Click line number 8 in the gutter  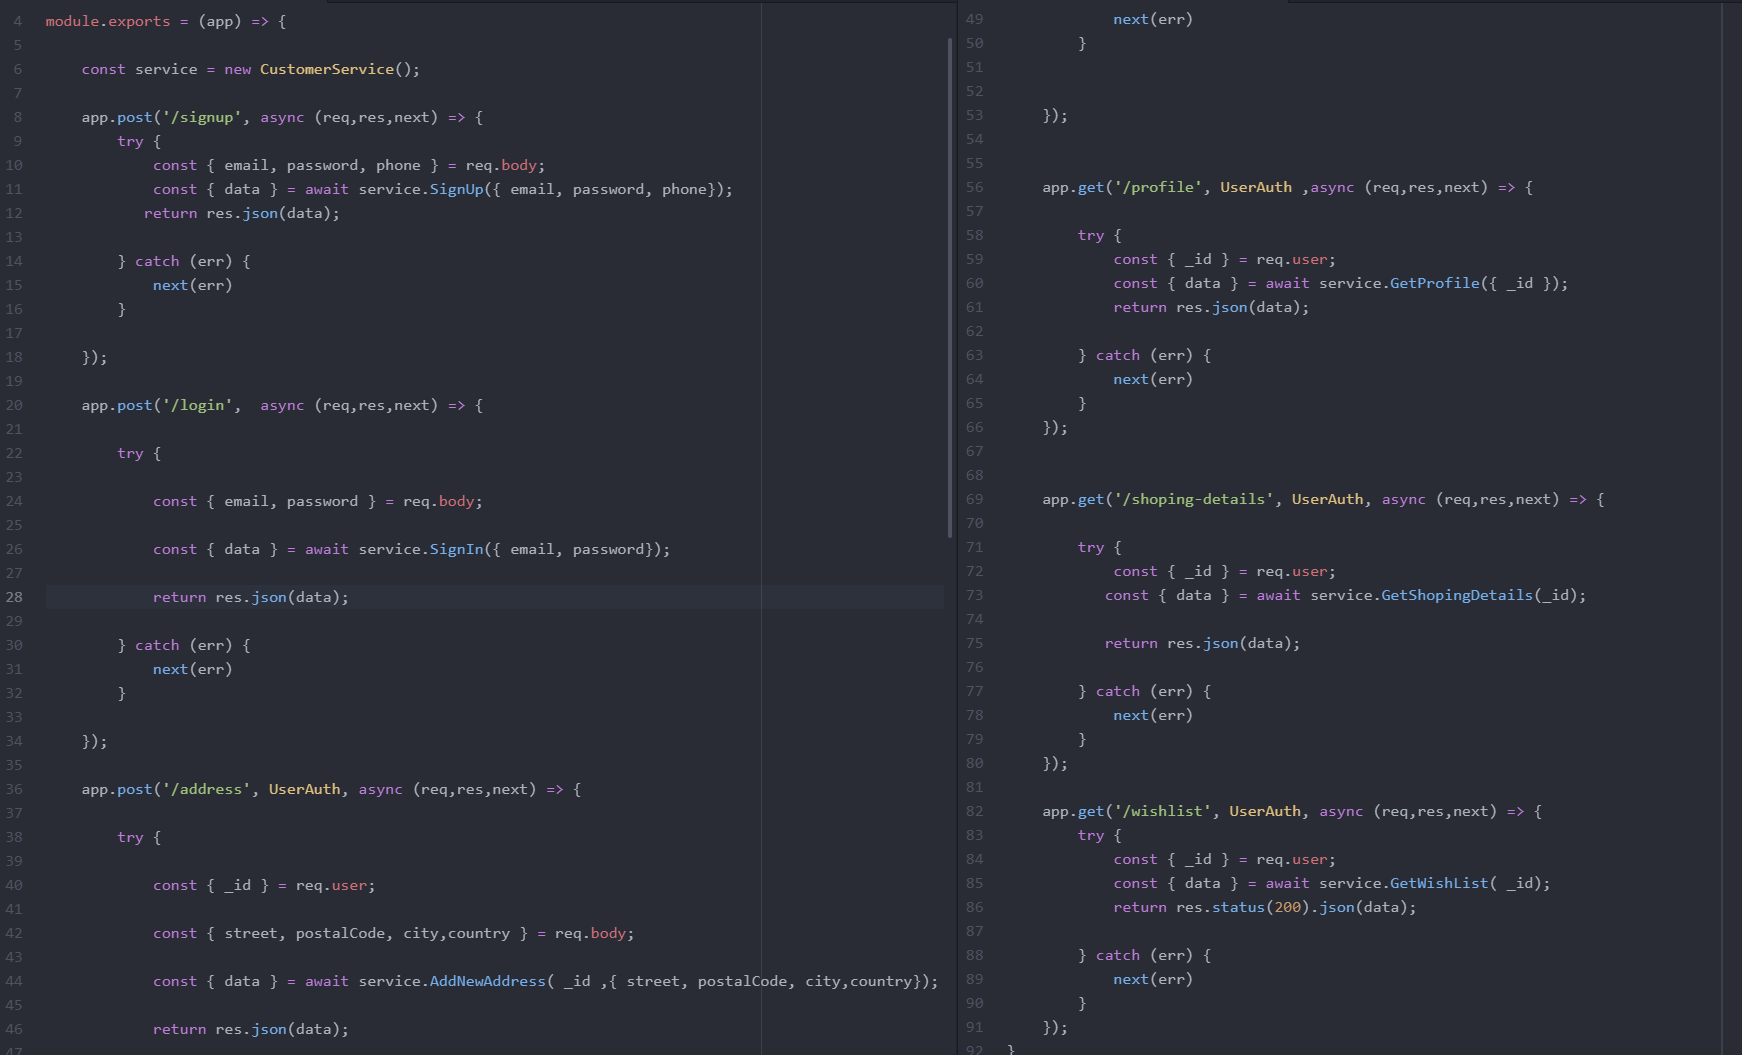[18, 117]
